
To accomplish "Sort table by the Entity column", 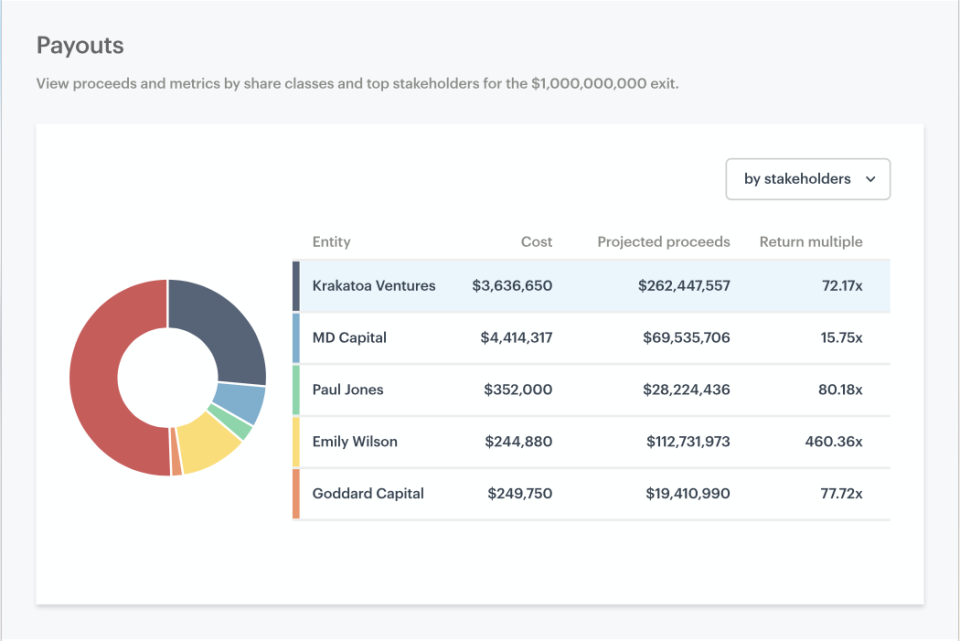I will (x=331, y=241).
